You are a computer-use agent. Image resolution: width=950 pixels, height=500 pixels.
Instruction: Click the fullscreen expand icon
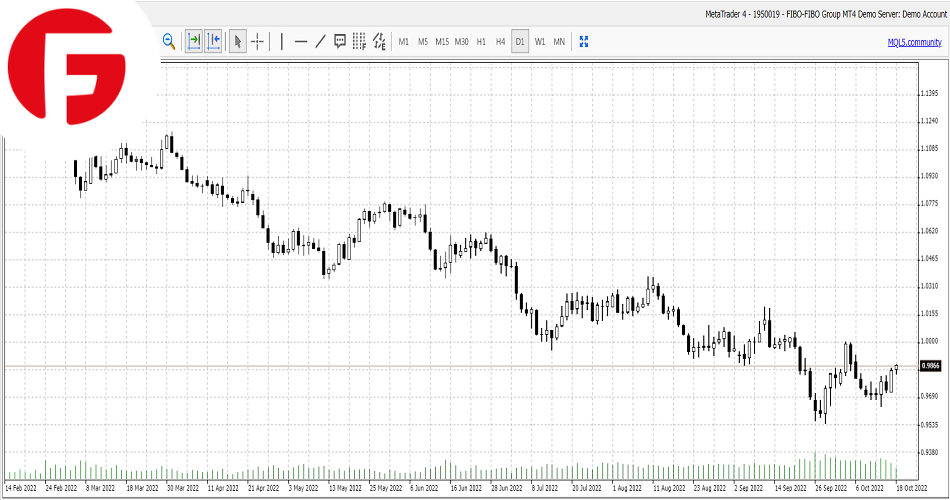[x=585, y=41]
